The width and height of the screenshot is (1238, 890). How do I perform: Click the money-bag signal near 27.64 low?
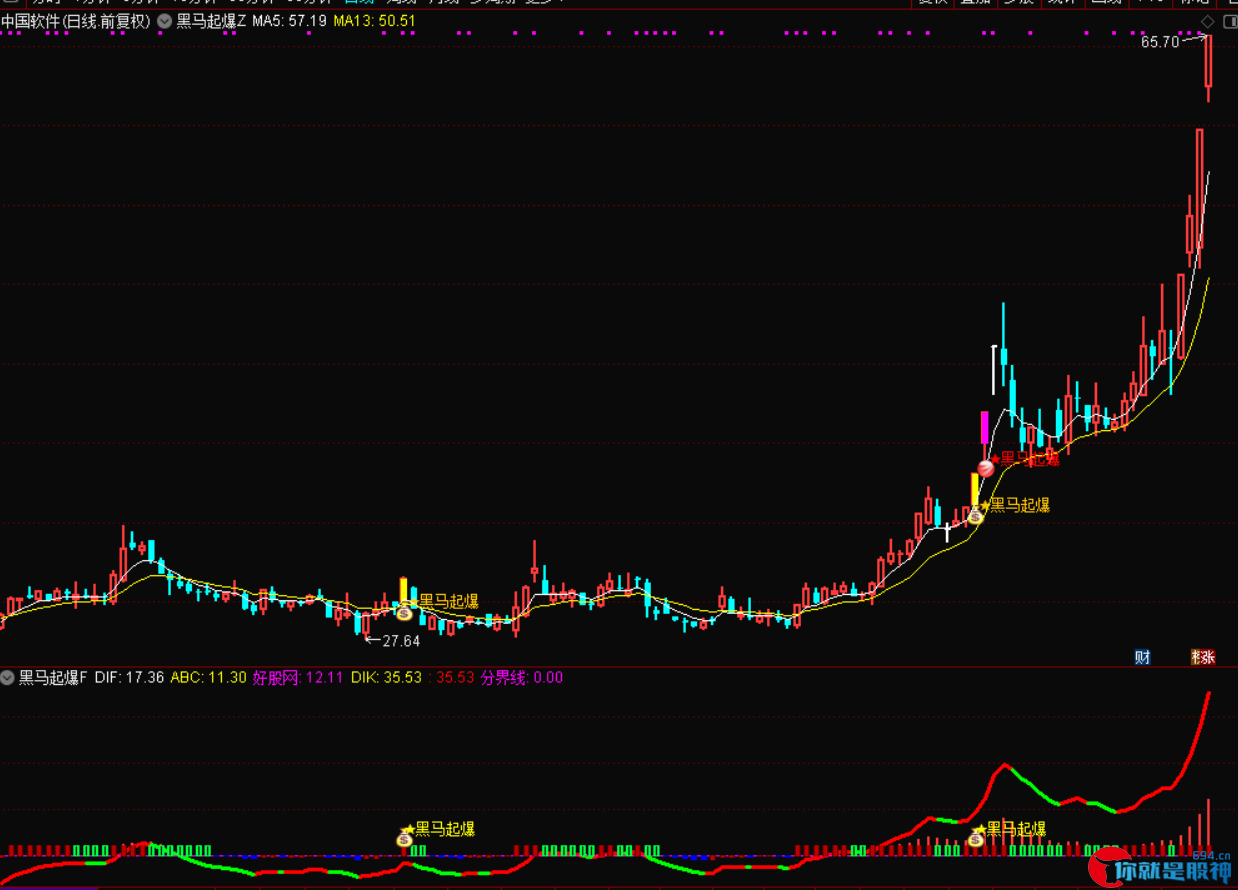(x=404, y=611)
